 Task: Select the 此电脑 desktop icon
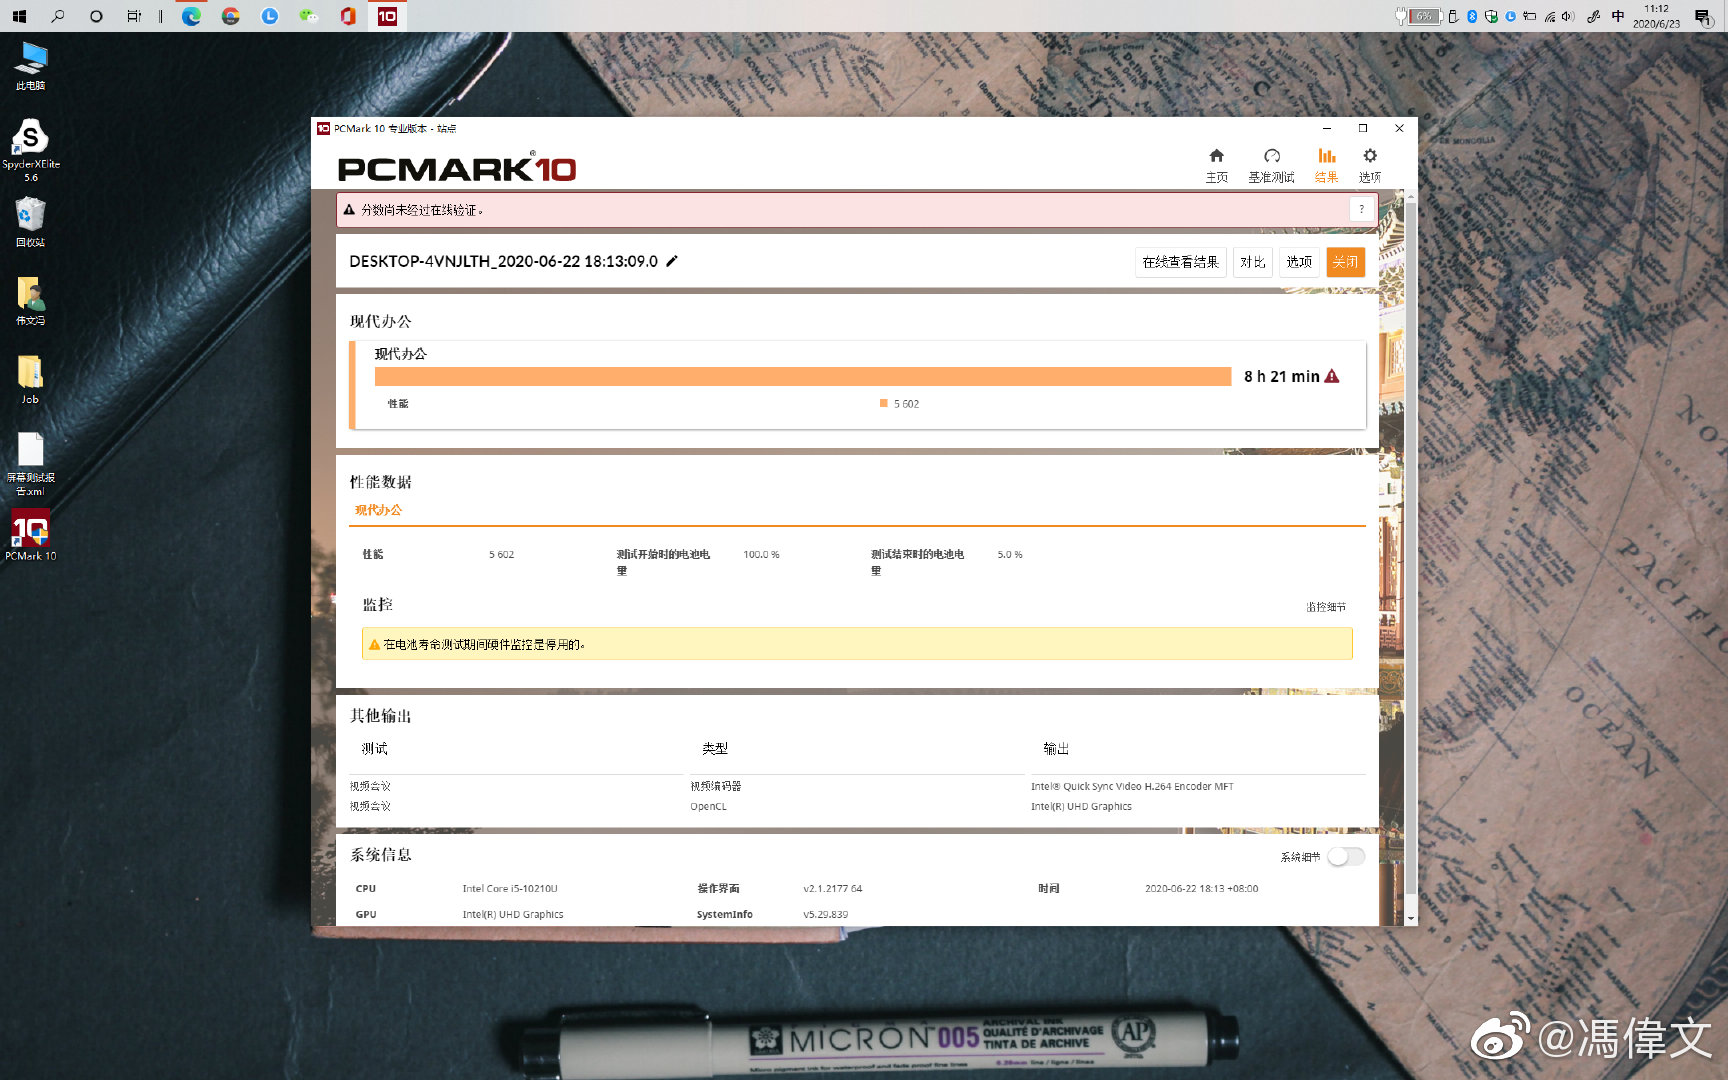(x=31, y=66)
